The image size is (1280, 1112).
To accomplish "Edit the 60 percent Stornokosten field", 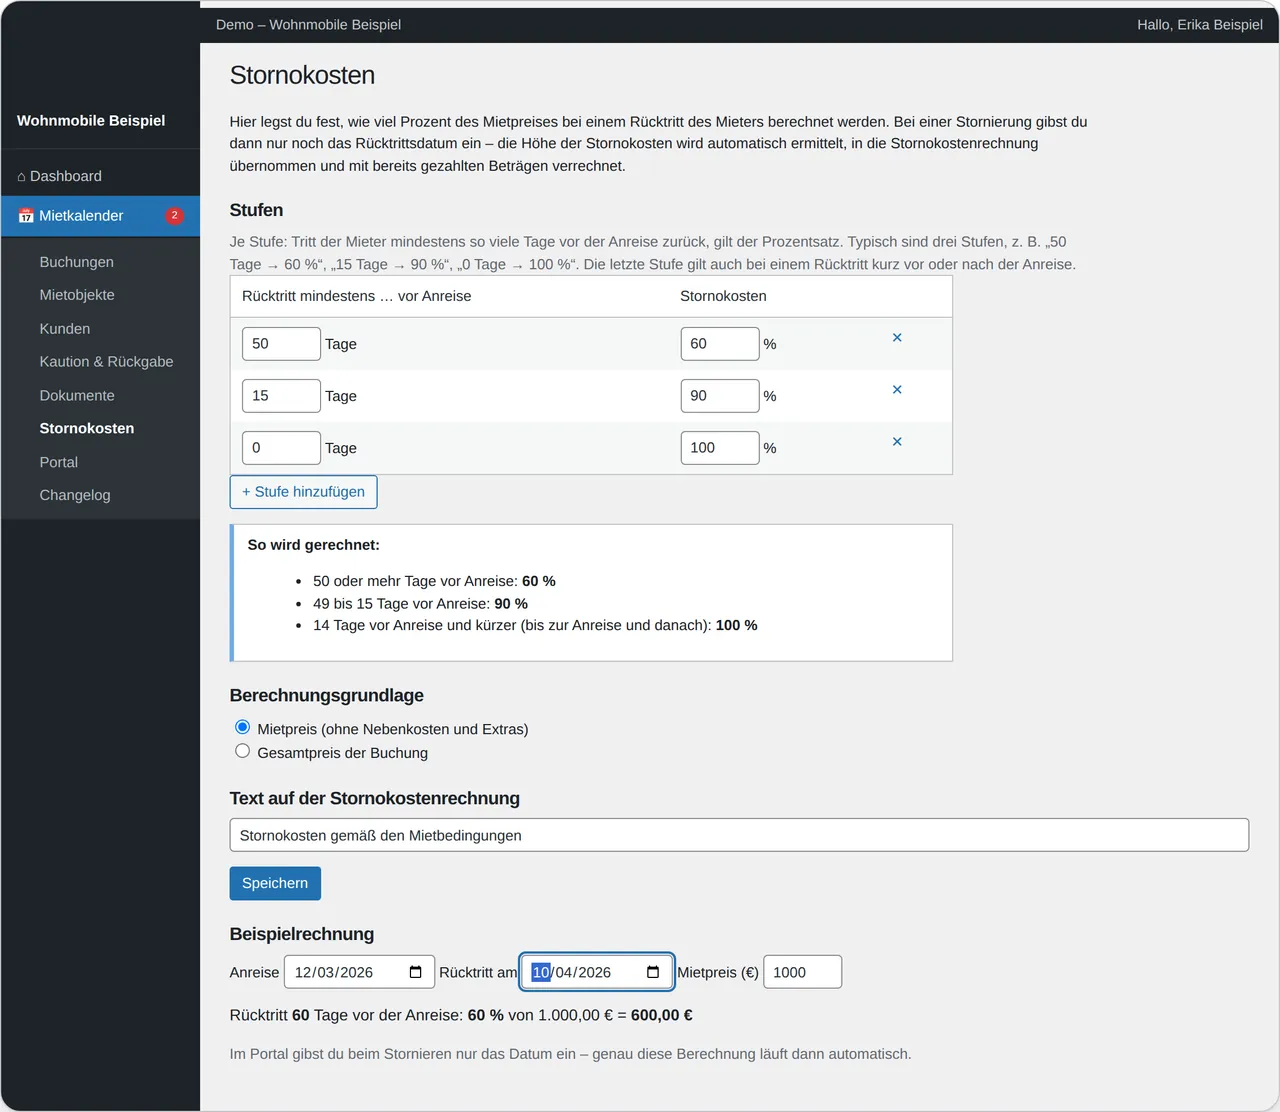I will [x=720, y=344].
